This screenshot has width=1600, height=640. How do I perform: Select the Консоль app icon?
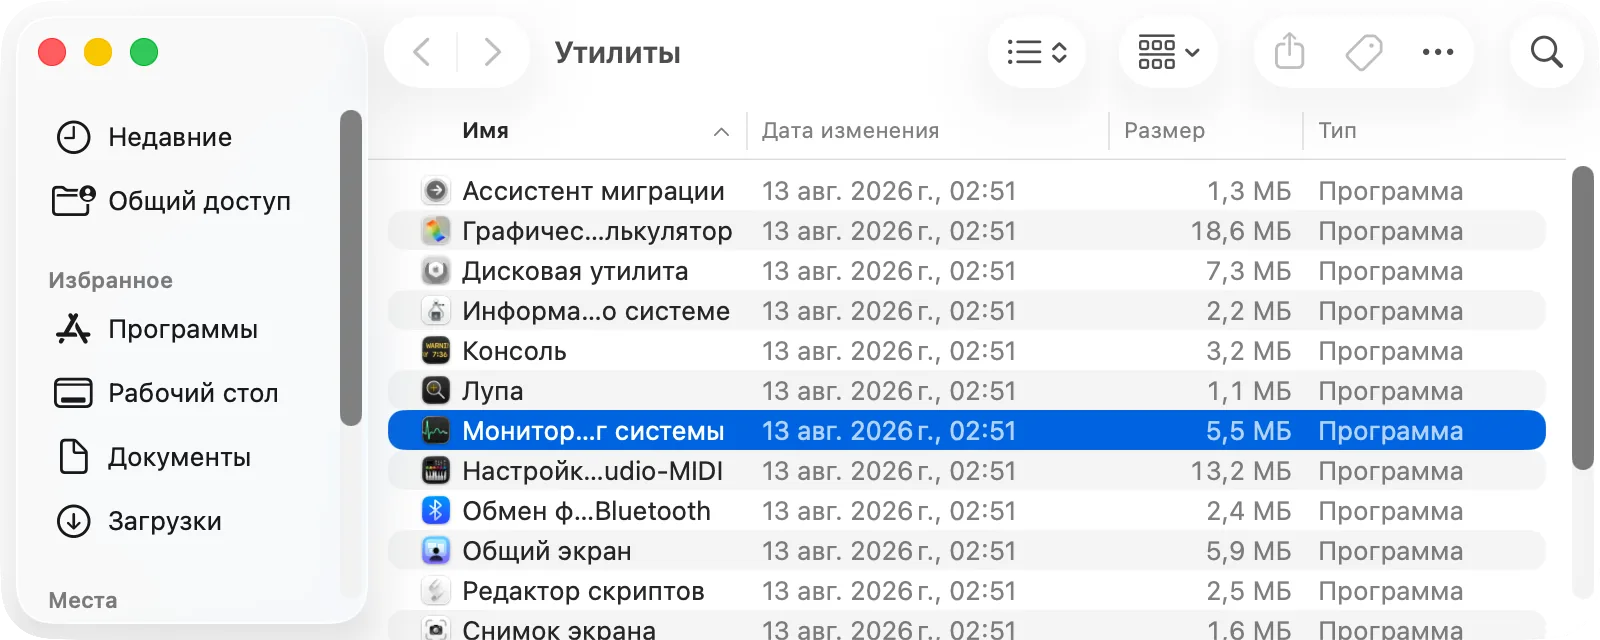point(436,350)
